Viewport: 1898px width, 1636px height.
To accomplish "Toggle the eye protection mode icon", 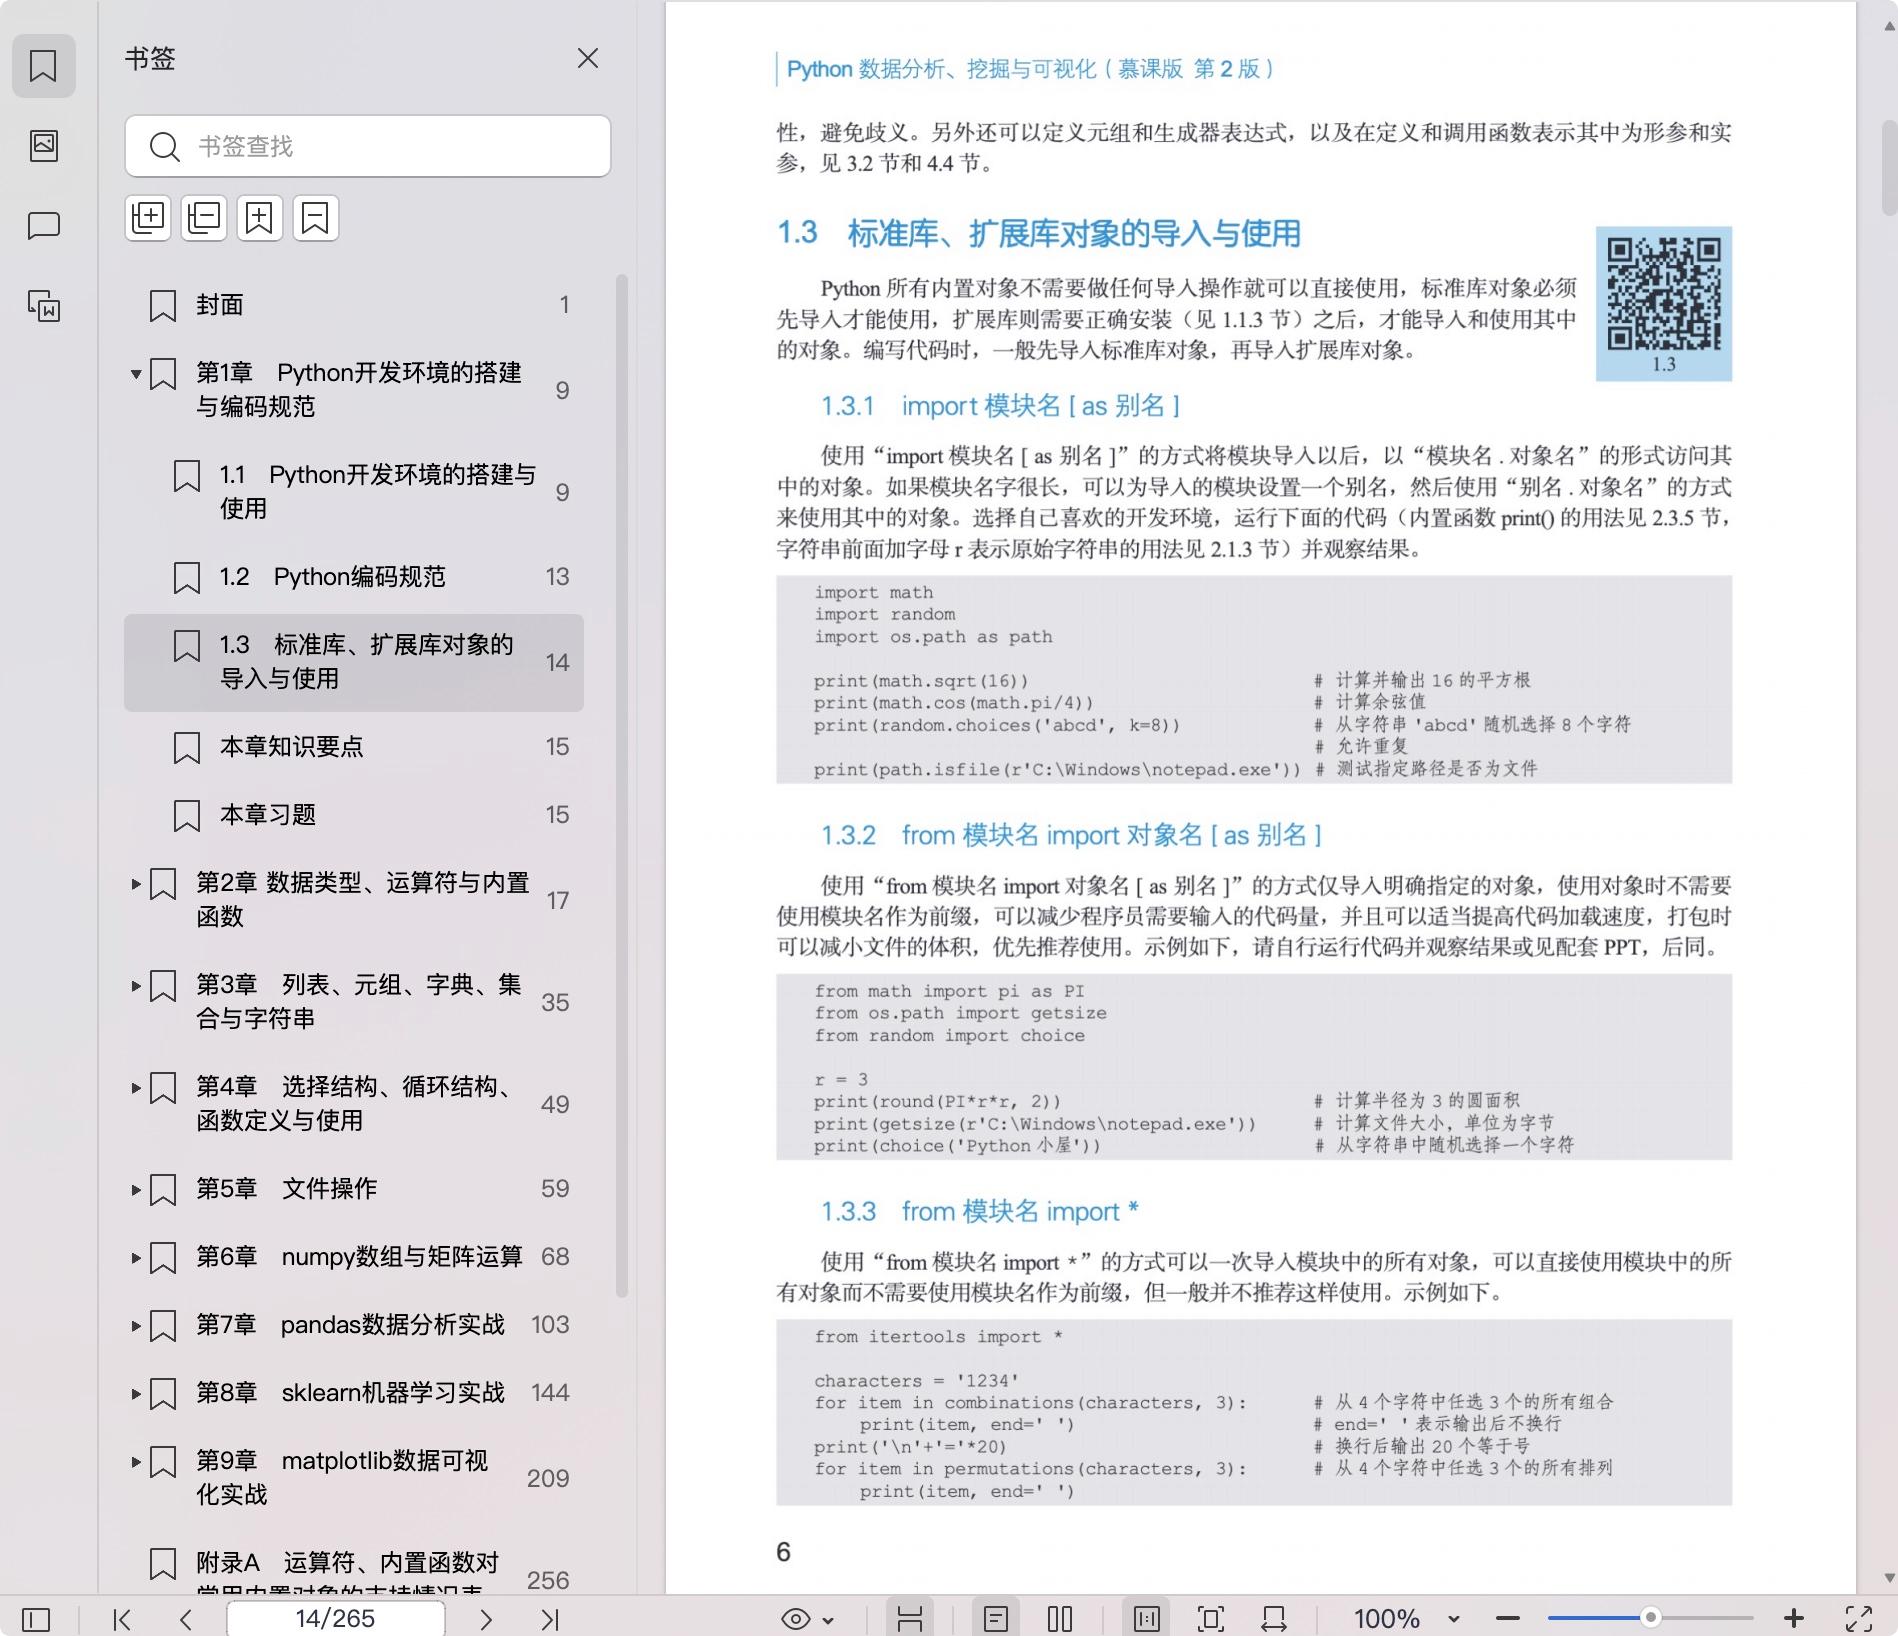I will [x=796, y=1619].
